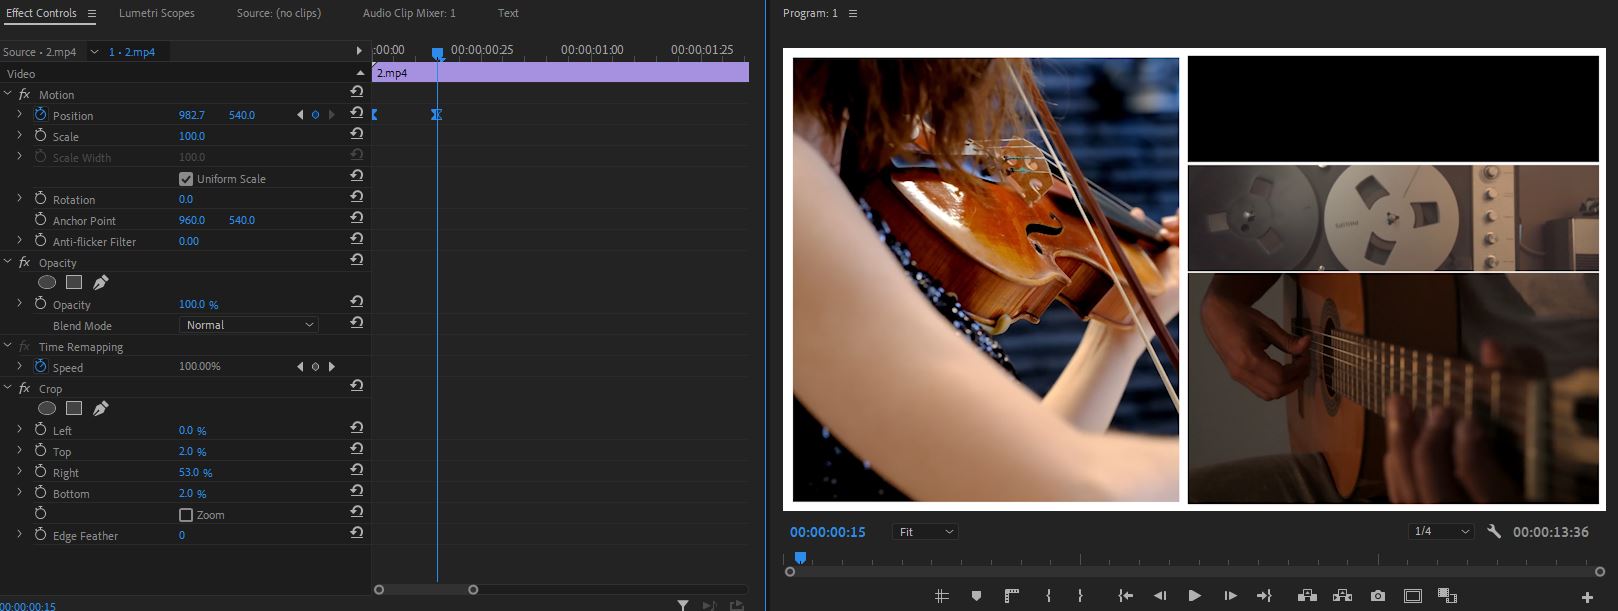1618x611 pixels.
Task: Enable the Crop Zoom checkbox
Action: [186, 515]
